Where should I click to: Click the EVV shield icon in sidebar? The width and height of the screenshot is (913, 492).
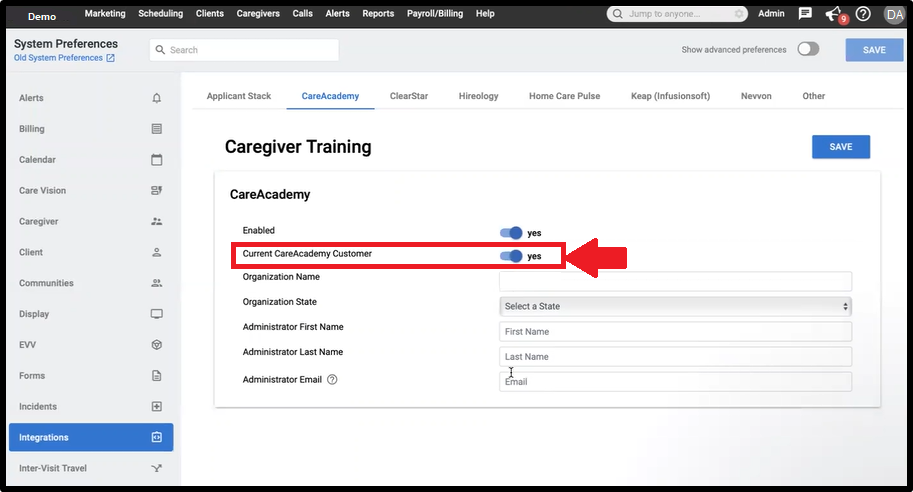click(x=157, y=345)
